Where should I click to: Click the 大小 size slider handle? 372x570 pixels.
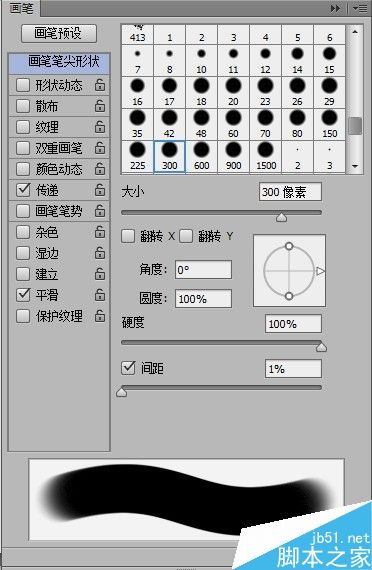coord(281,217)
